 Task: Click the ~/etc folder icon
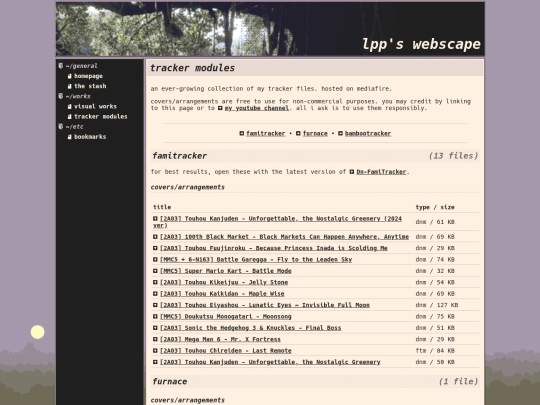(61, 126)
